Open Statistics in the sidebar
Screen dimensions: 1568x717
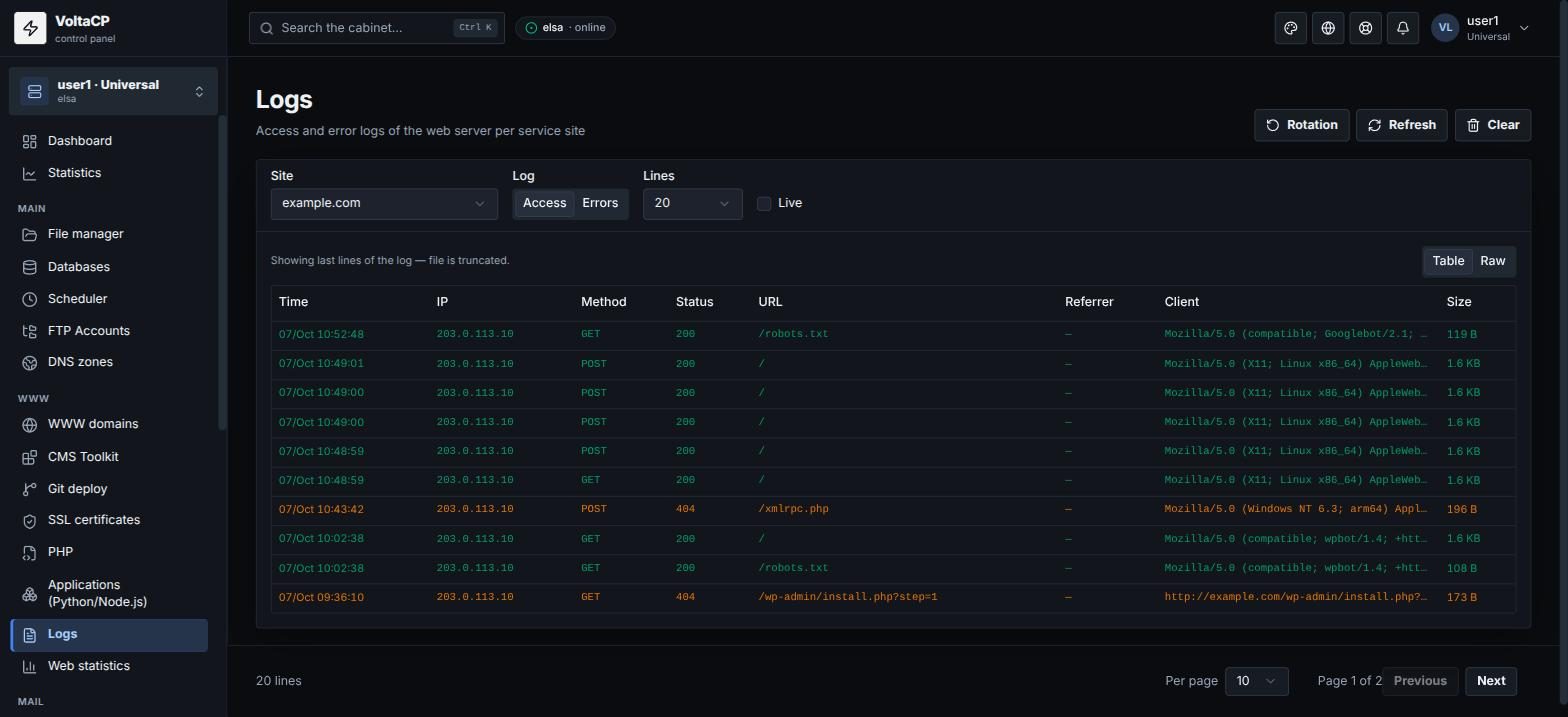109,173
